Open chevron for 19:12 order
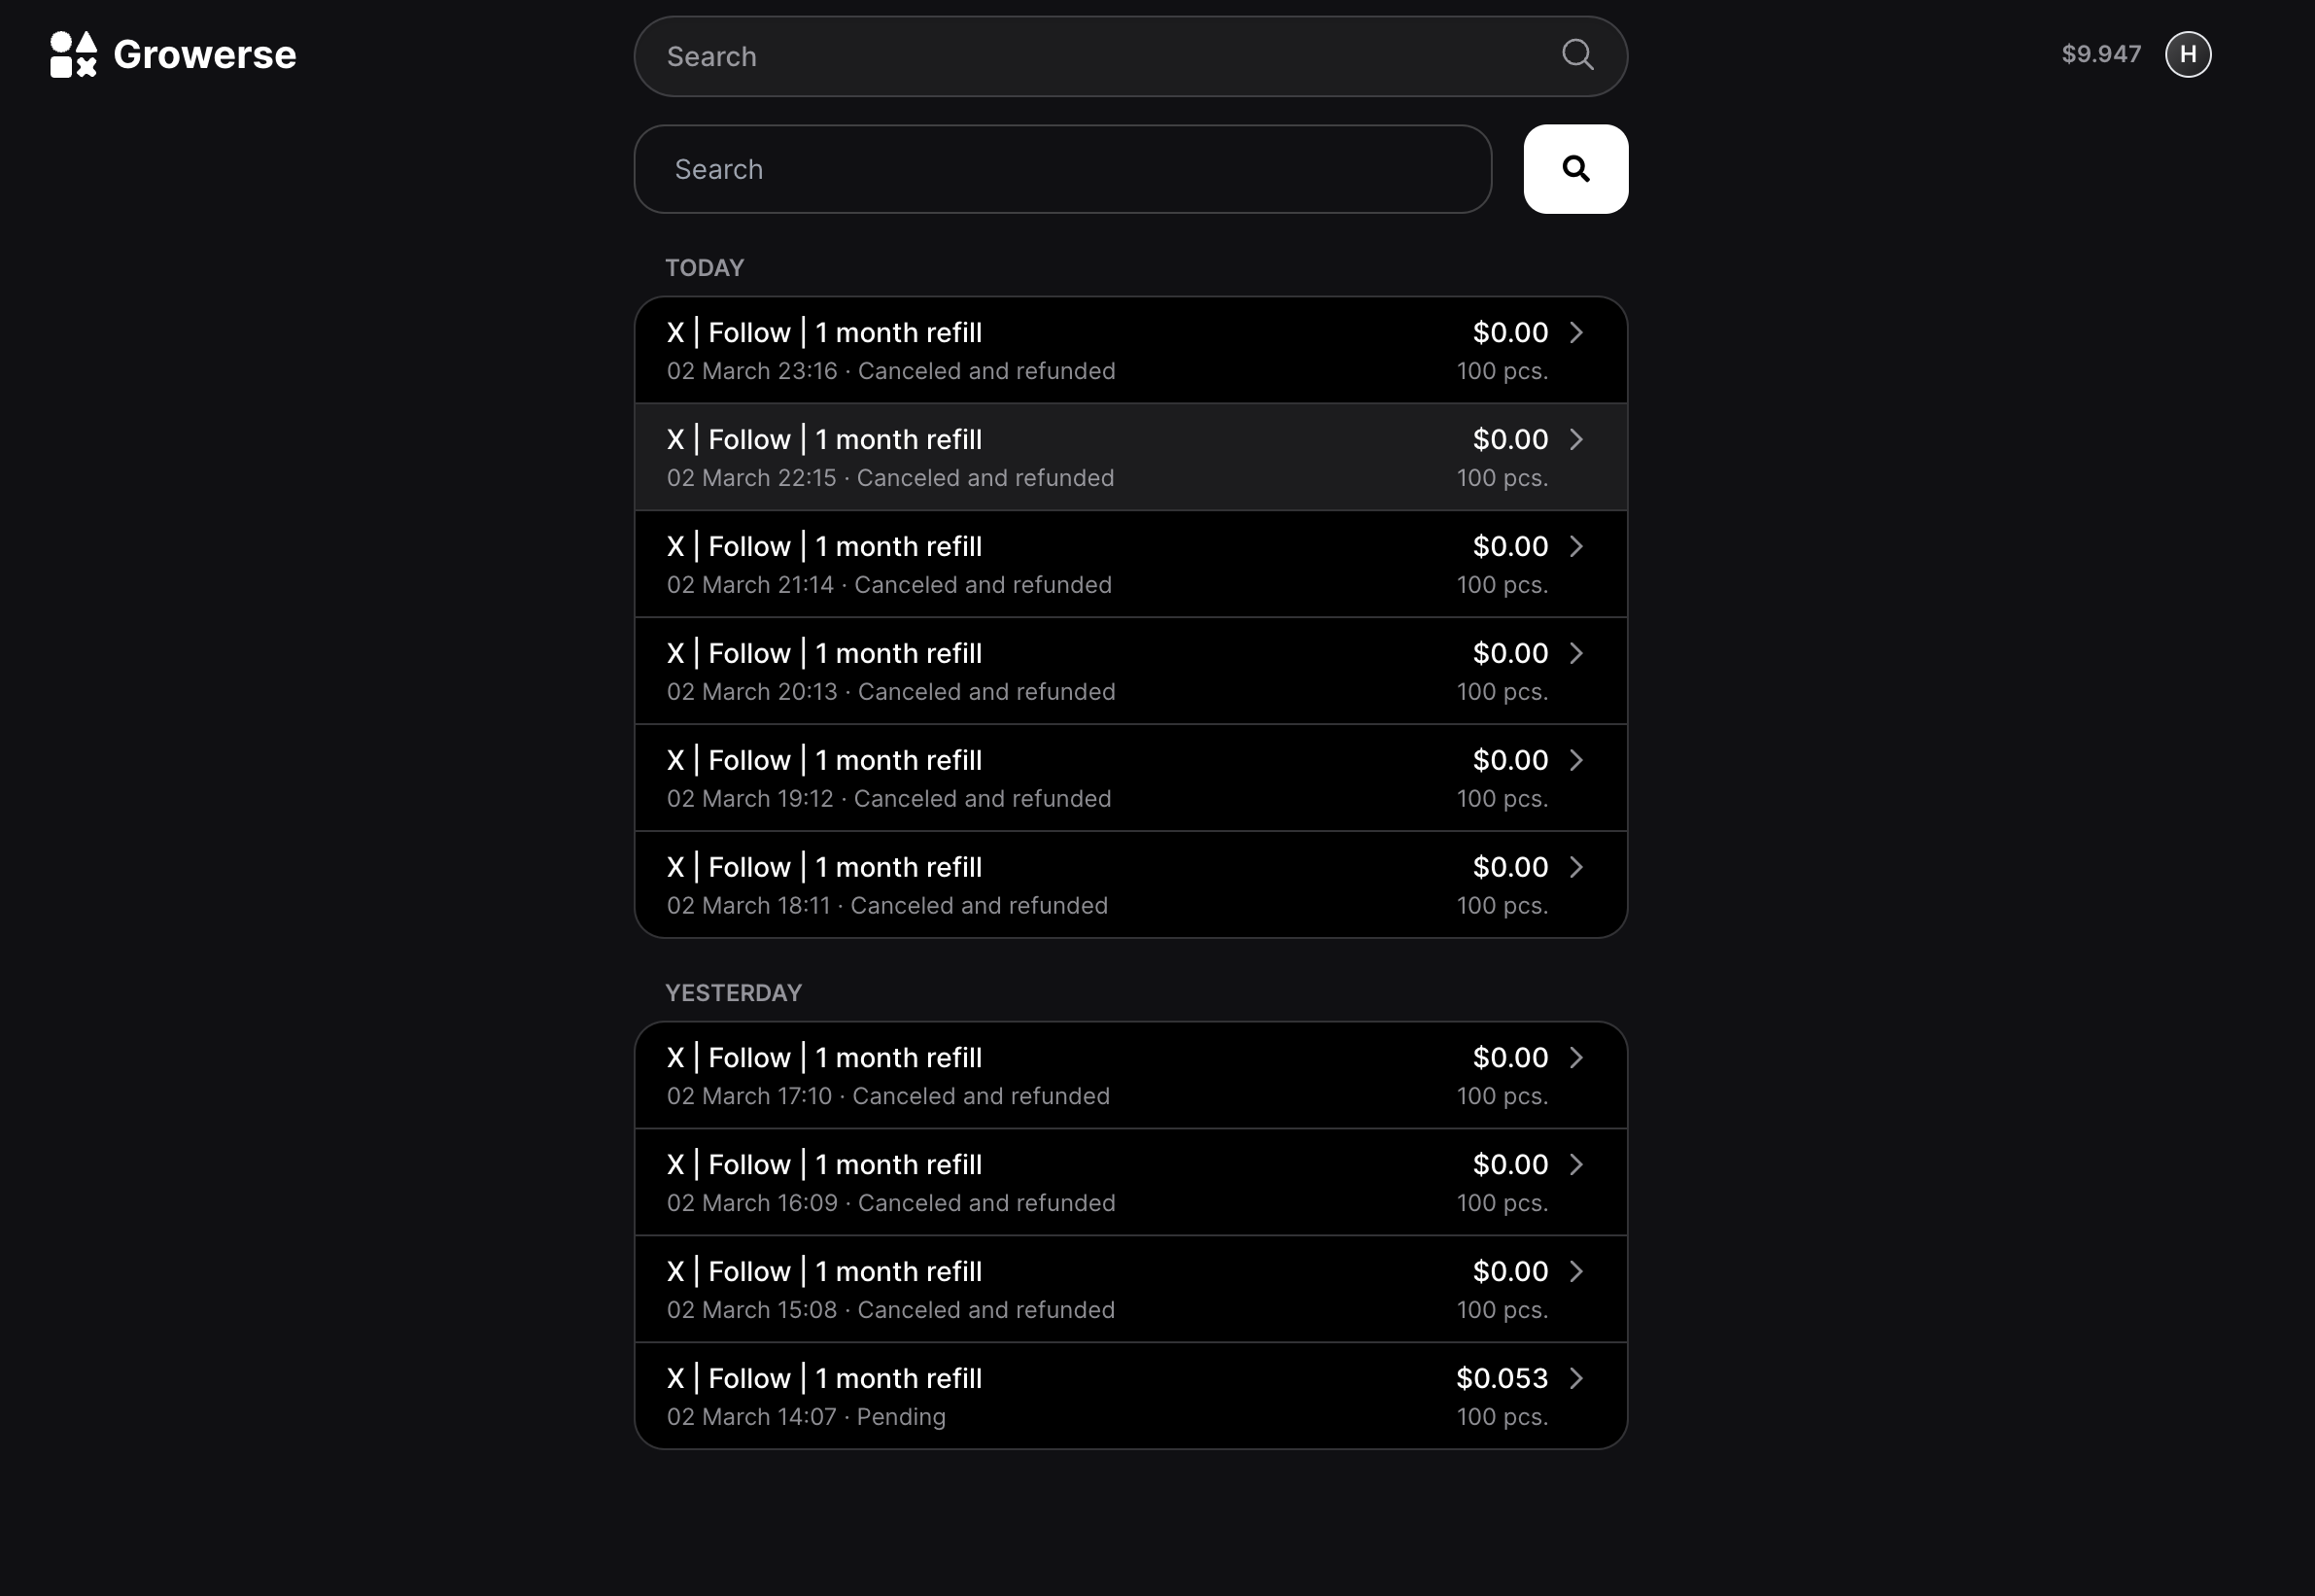Image resolution: width=2315 pixels, height=1596 pixels. click(x=1576, y=760)
